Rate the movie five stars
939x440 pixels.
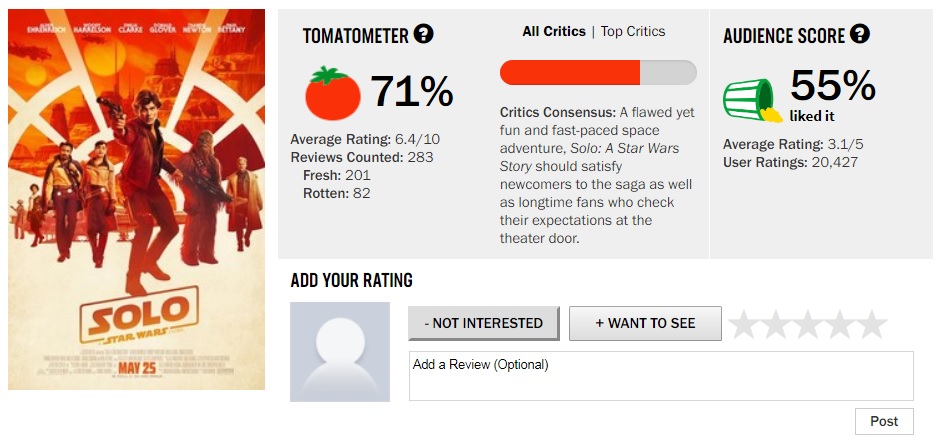pyautogui.click(x=871, y=324)
